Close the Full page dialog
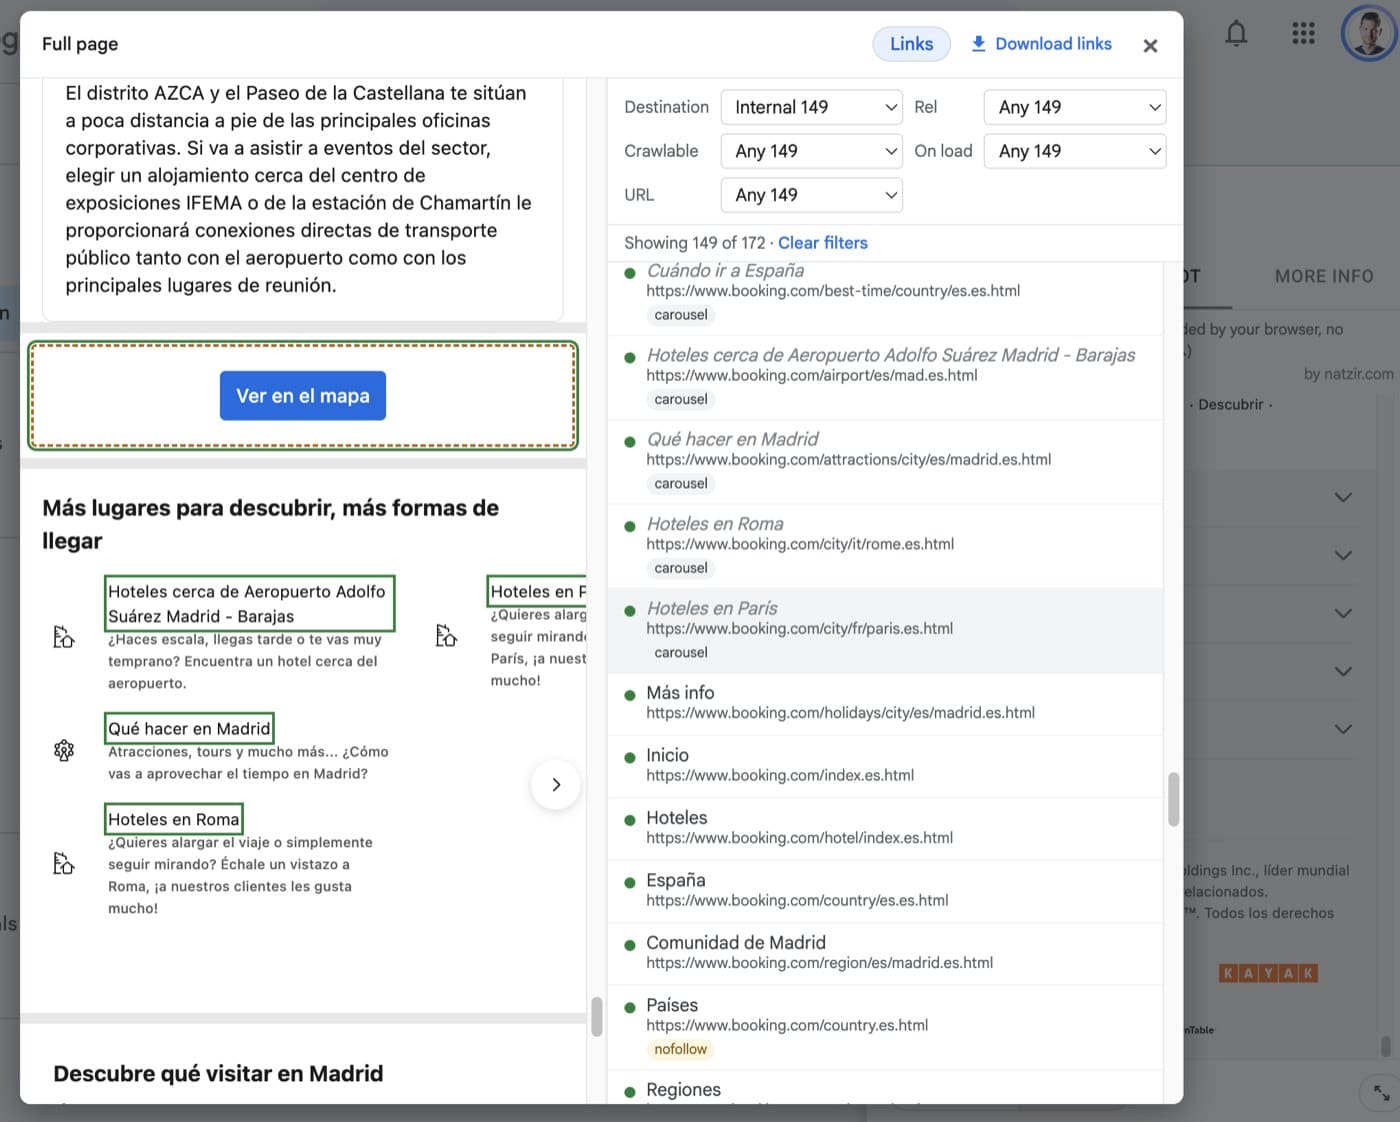 tap(1150, 45)
